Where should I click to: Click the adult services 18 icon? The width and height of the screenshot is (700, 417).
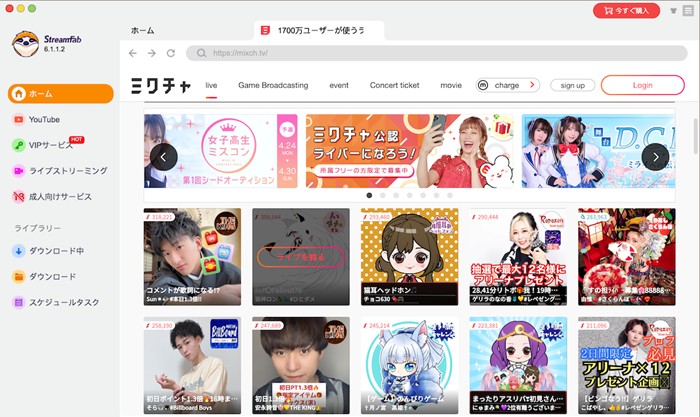tap(18, 196)
